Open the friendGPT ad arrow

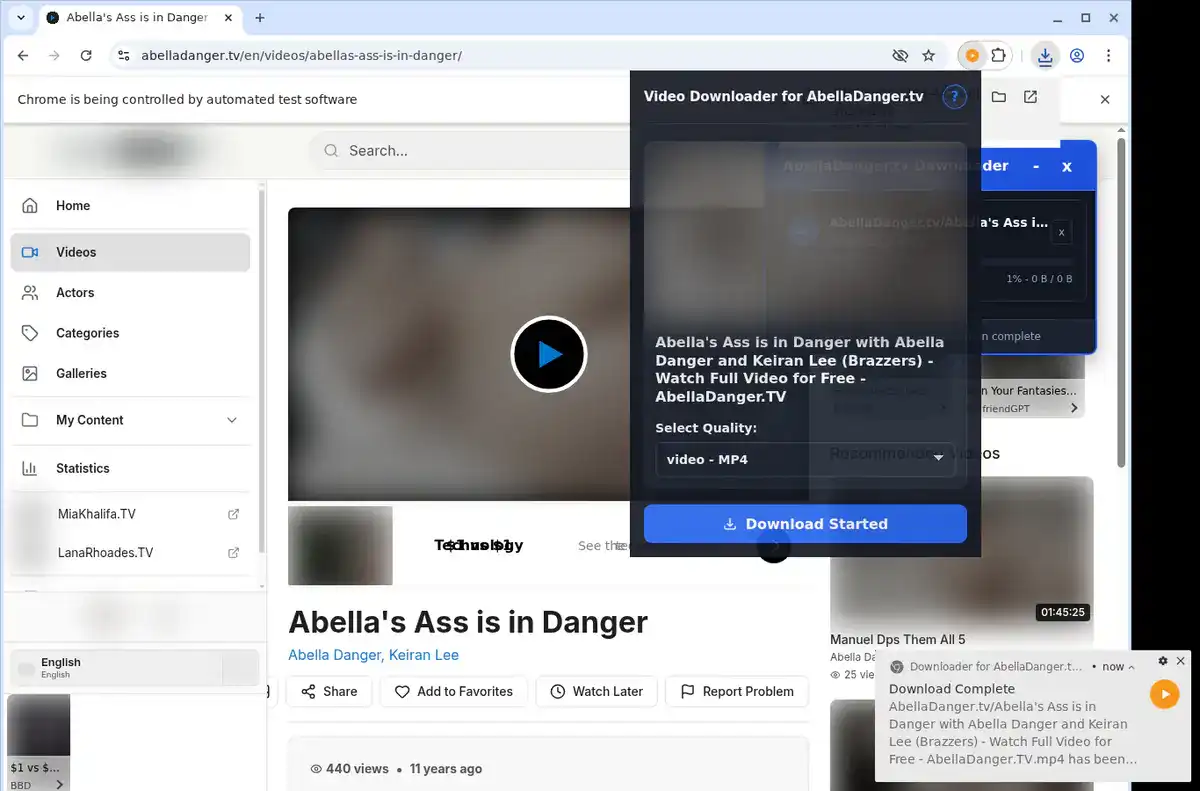point(1074,408)
